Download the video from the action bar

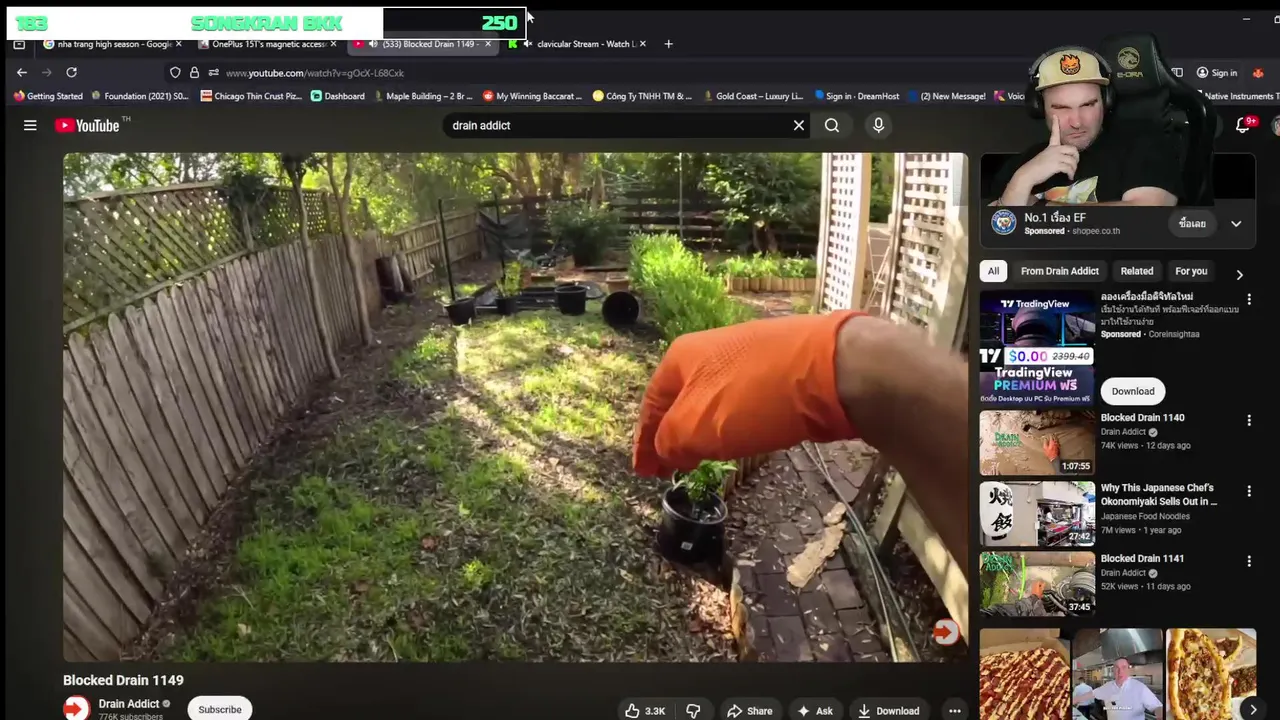tap(888, 711)
